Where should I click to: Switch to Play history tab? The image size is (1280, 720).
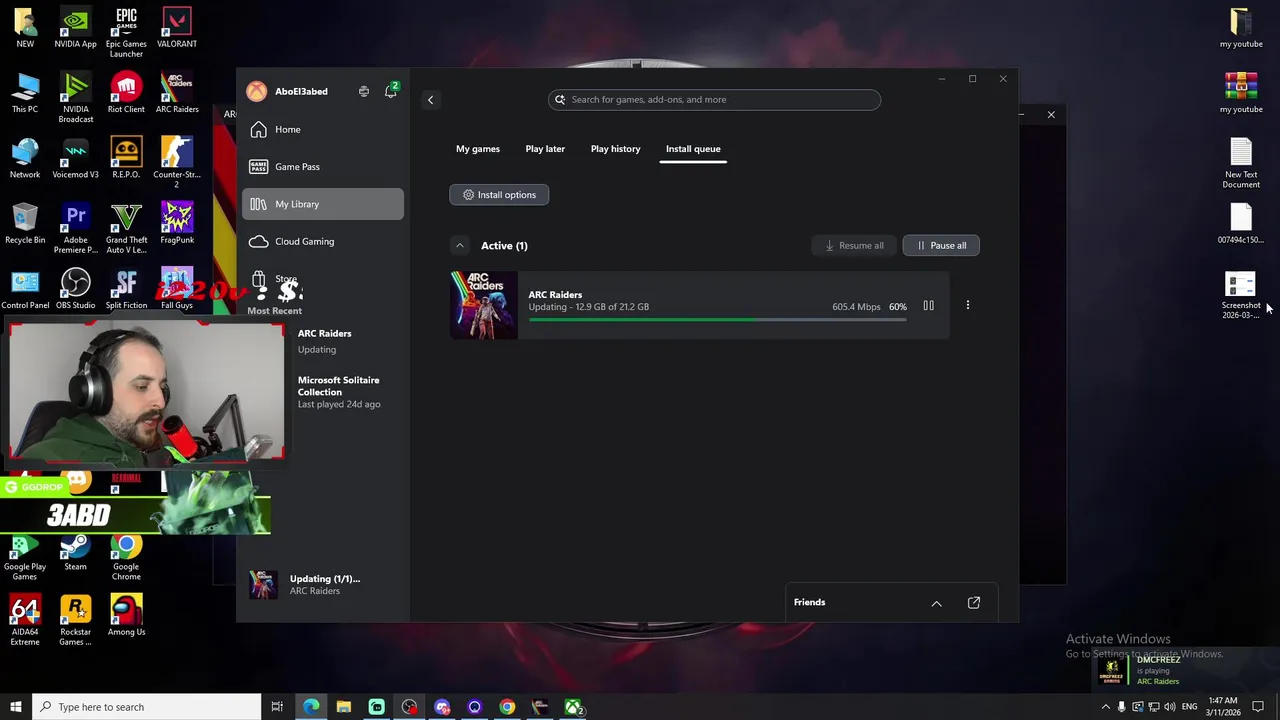coord(615,149)
